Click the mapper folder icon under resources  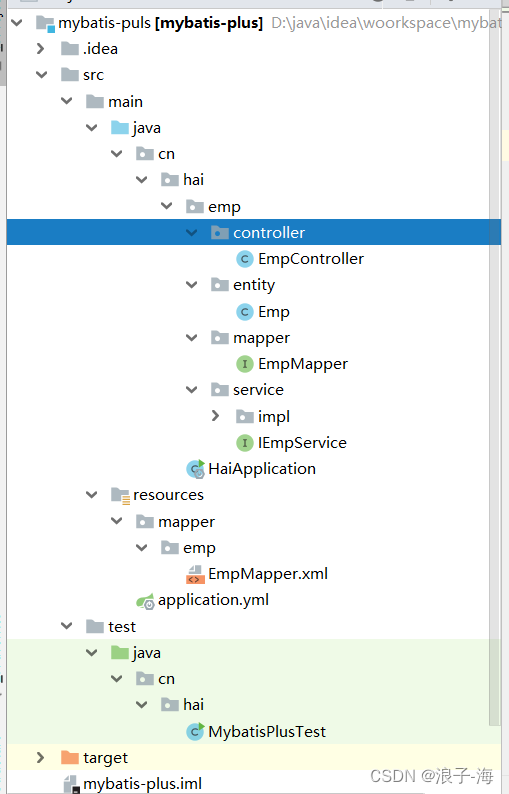click(144, 522)
